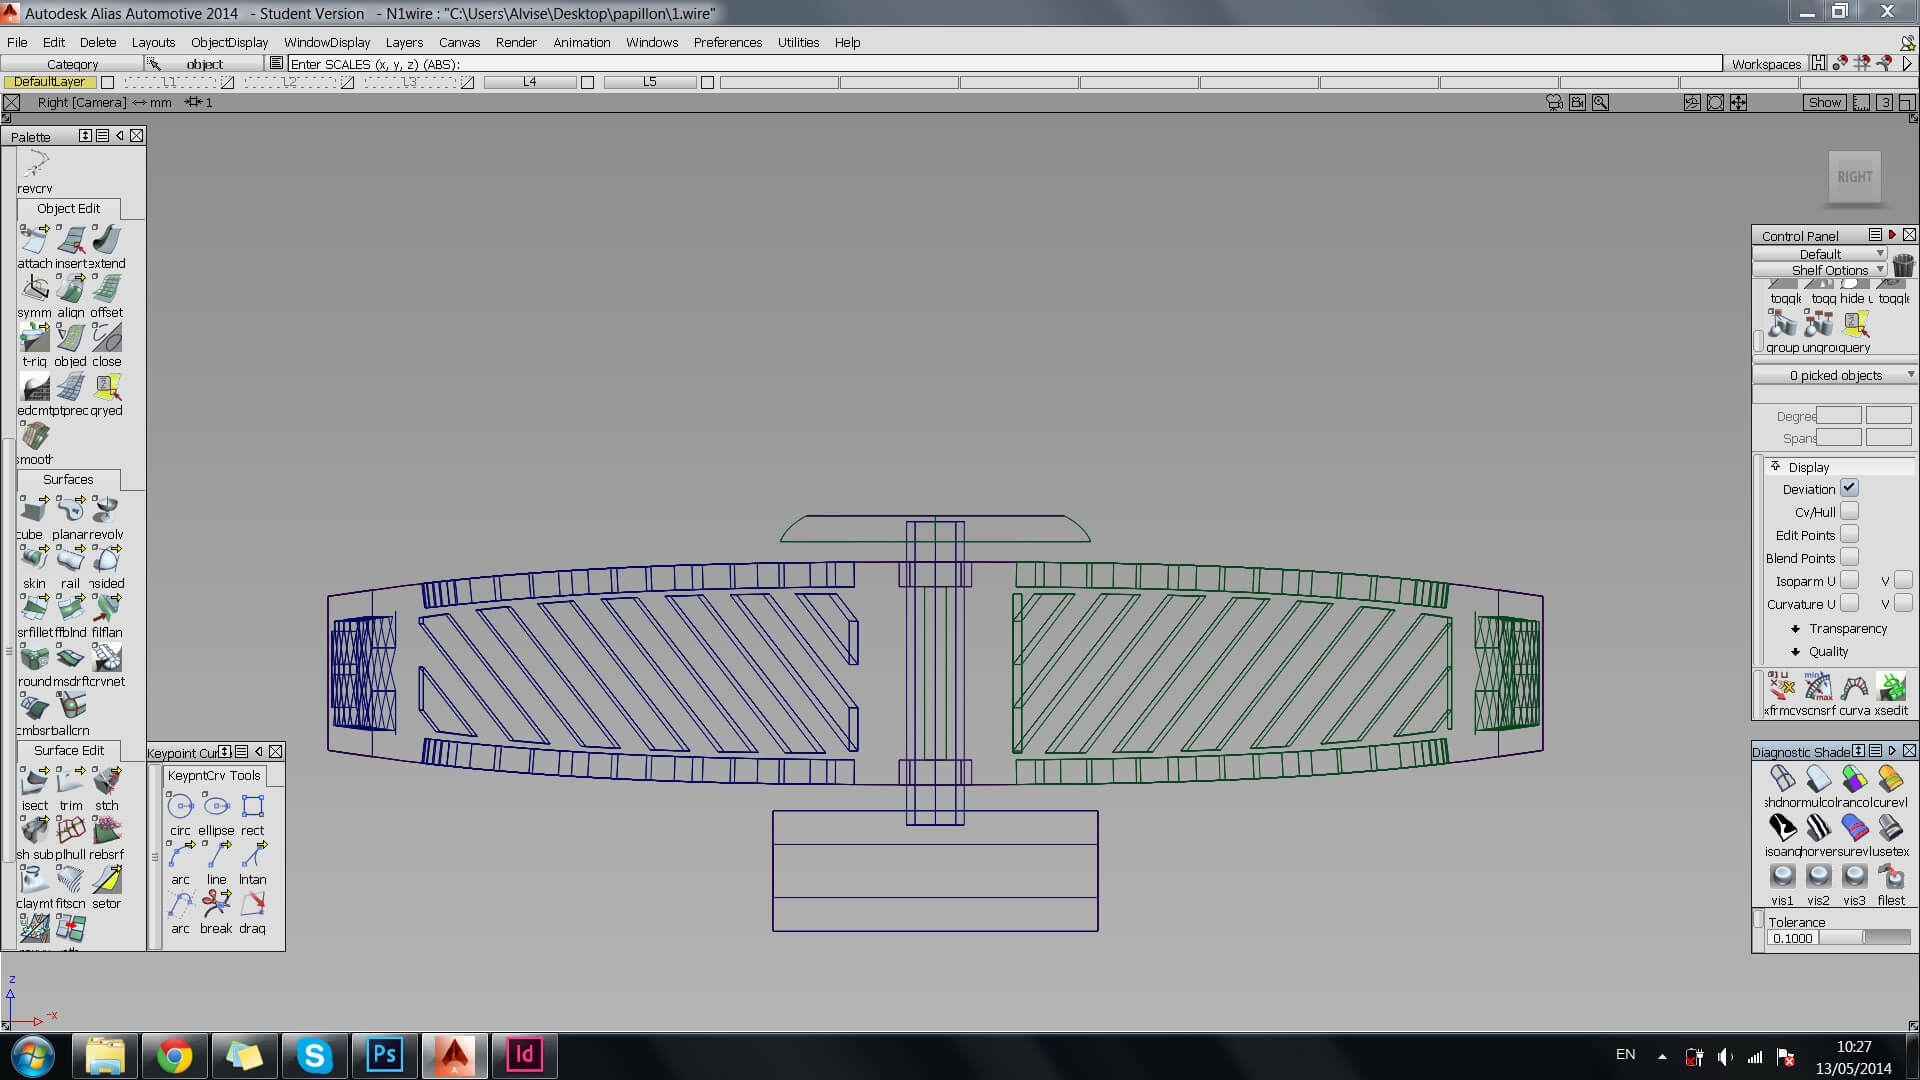Uncheck the Deviation checkbox
The width and height of the screenshot is (1920, 1080).
coord(1849,489)
